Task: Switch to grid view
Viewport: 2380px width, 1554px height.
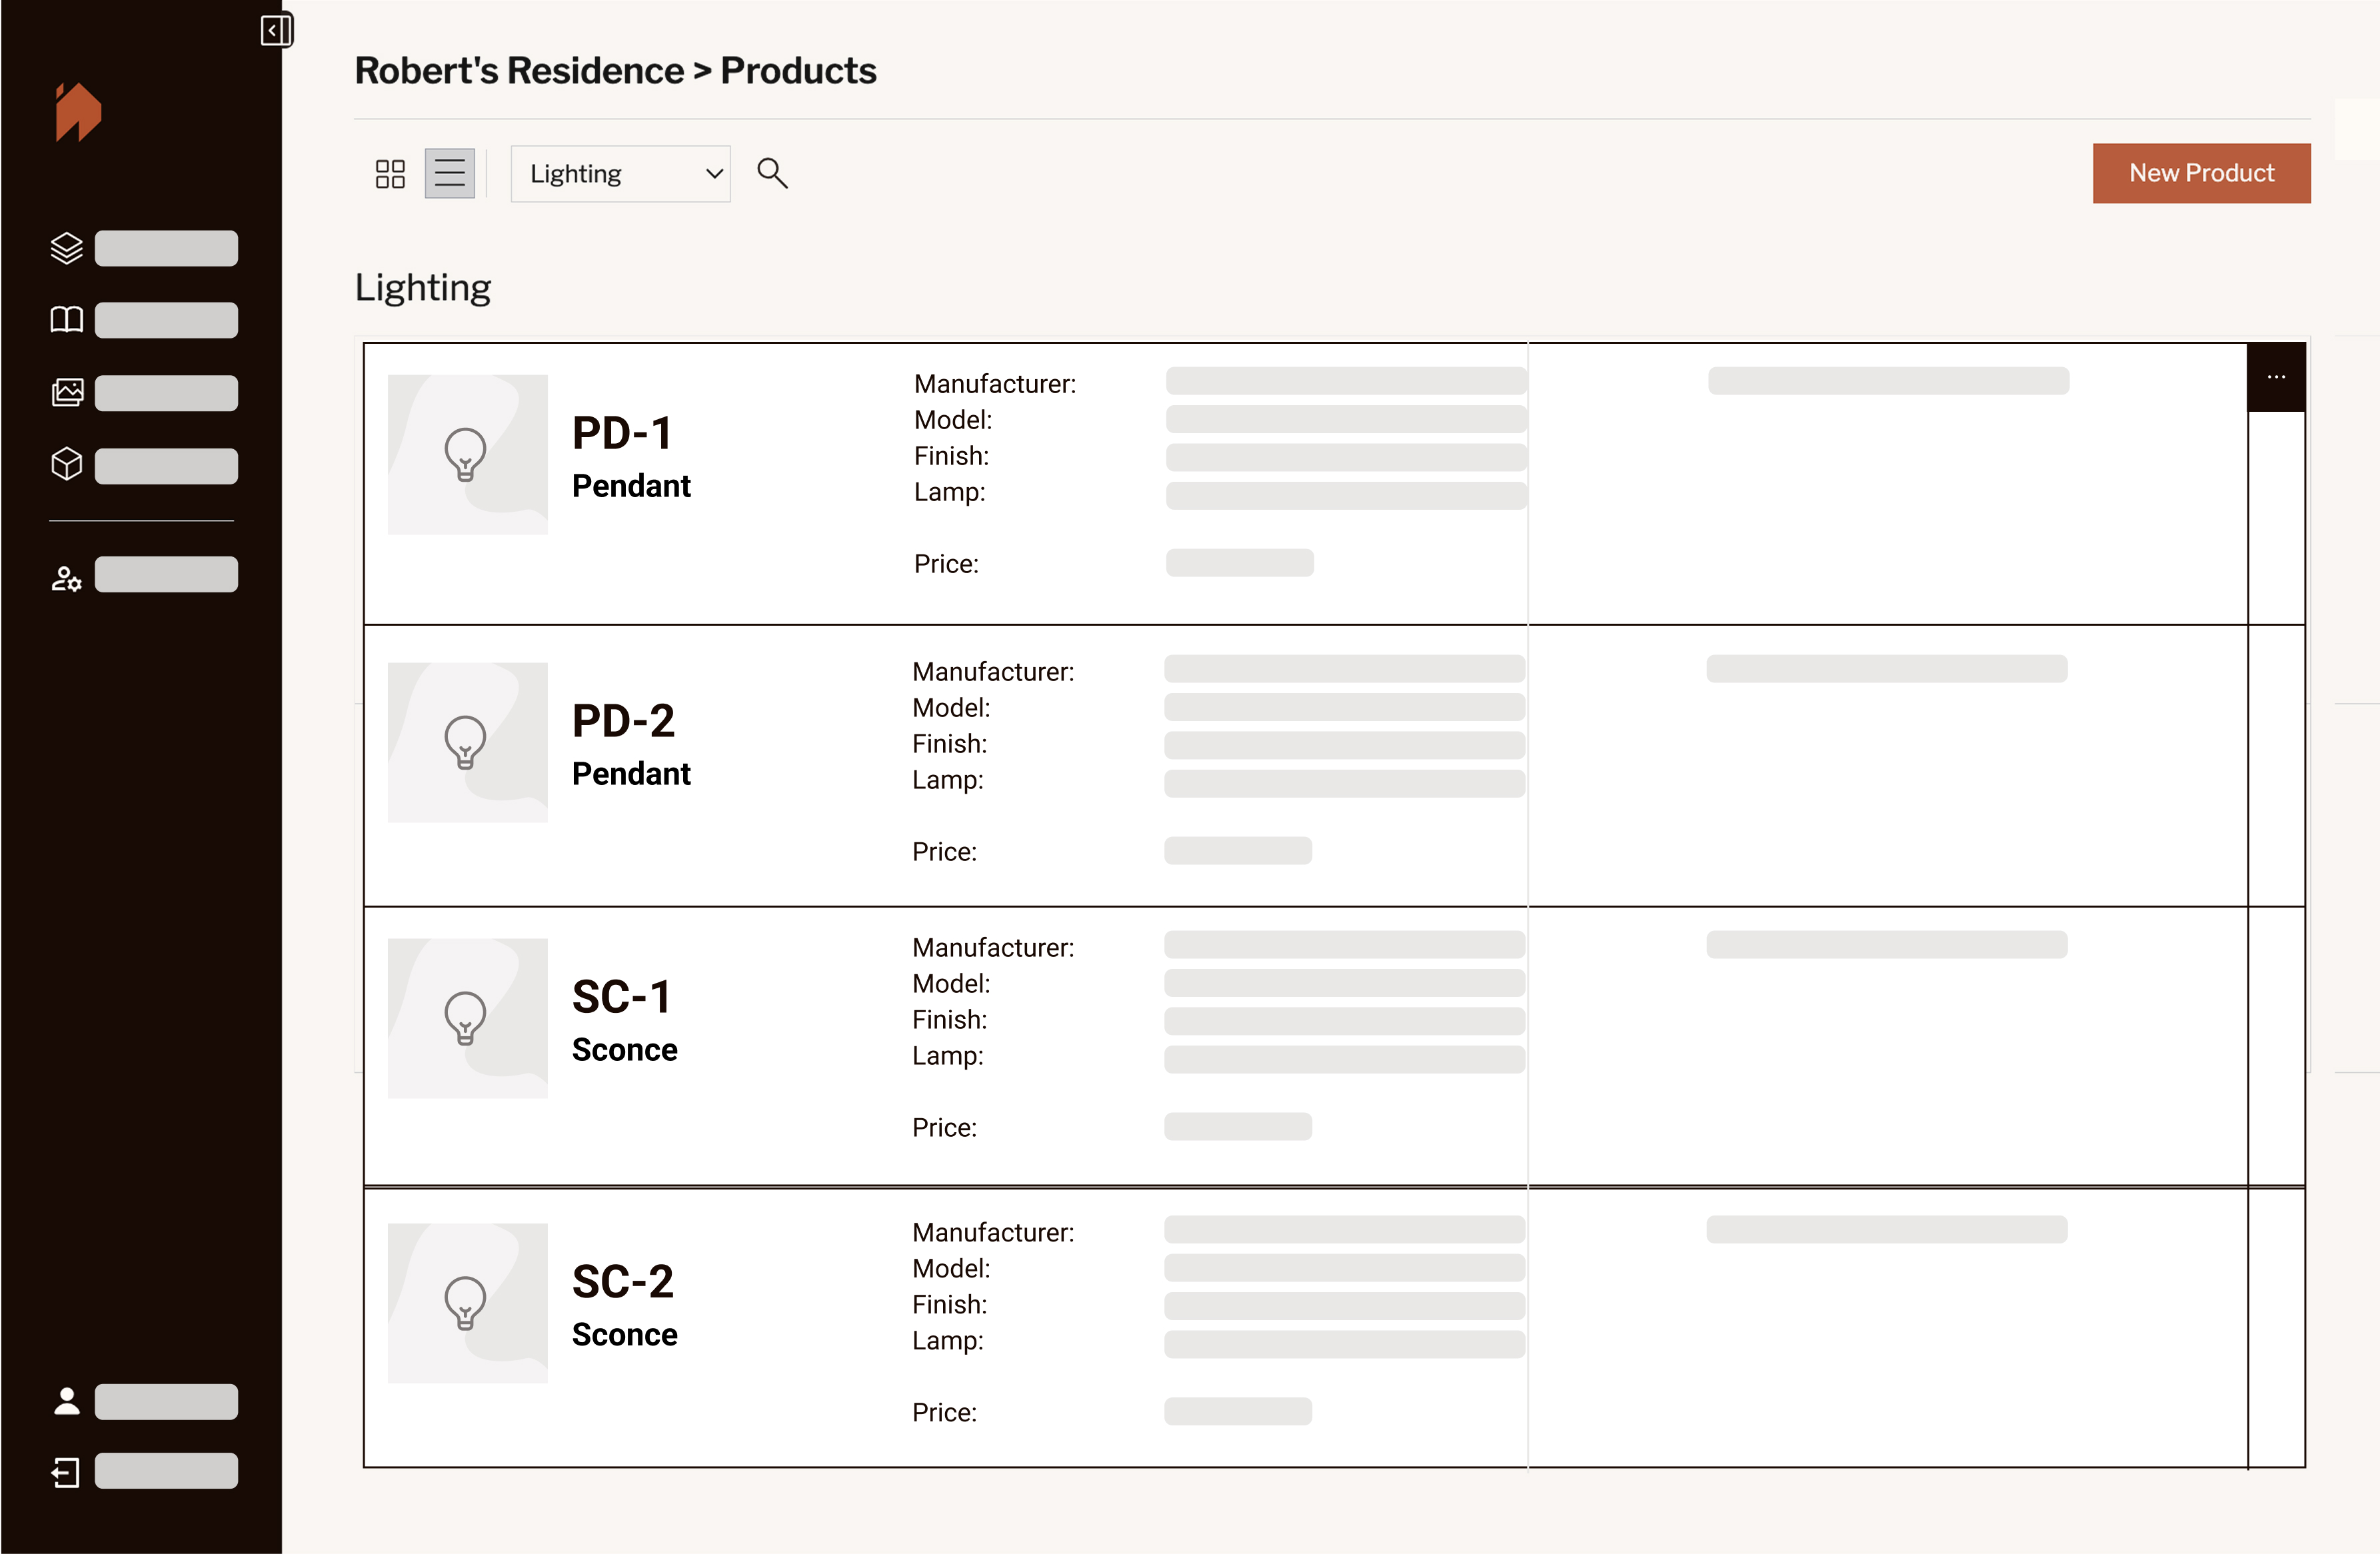Action: [x=390, y=173]
